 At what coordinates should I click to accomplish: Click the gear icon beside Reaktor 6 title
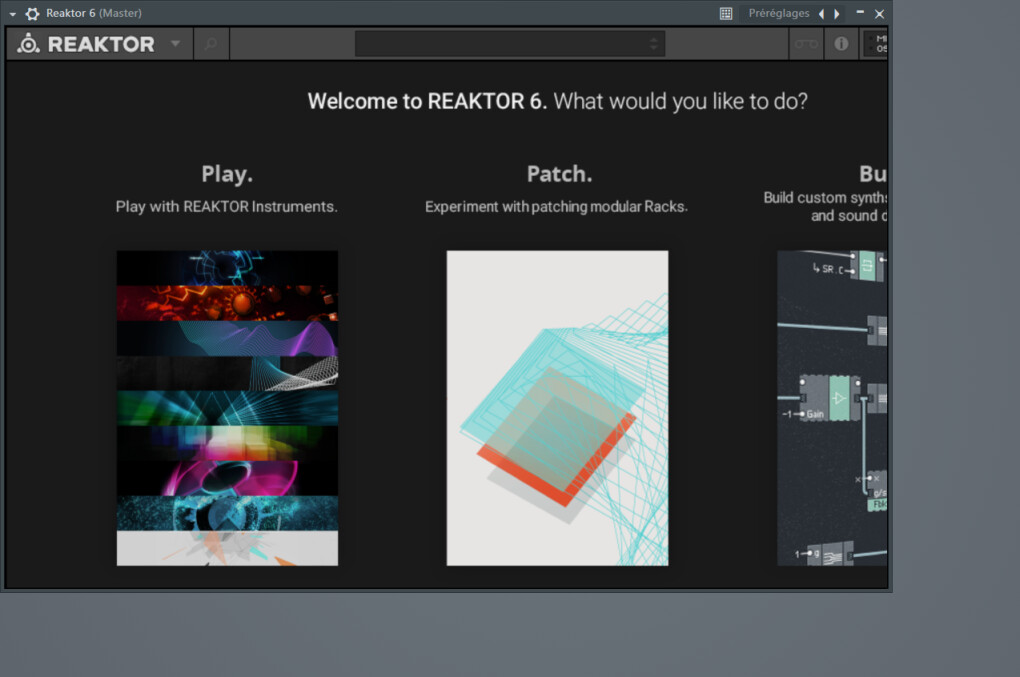point(32,14)
